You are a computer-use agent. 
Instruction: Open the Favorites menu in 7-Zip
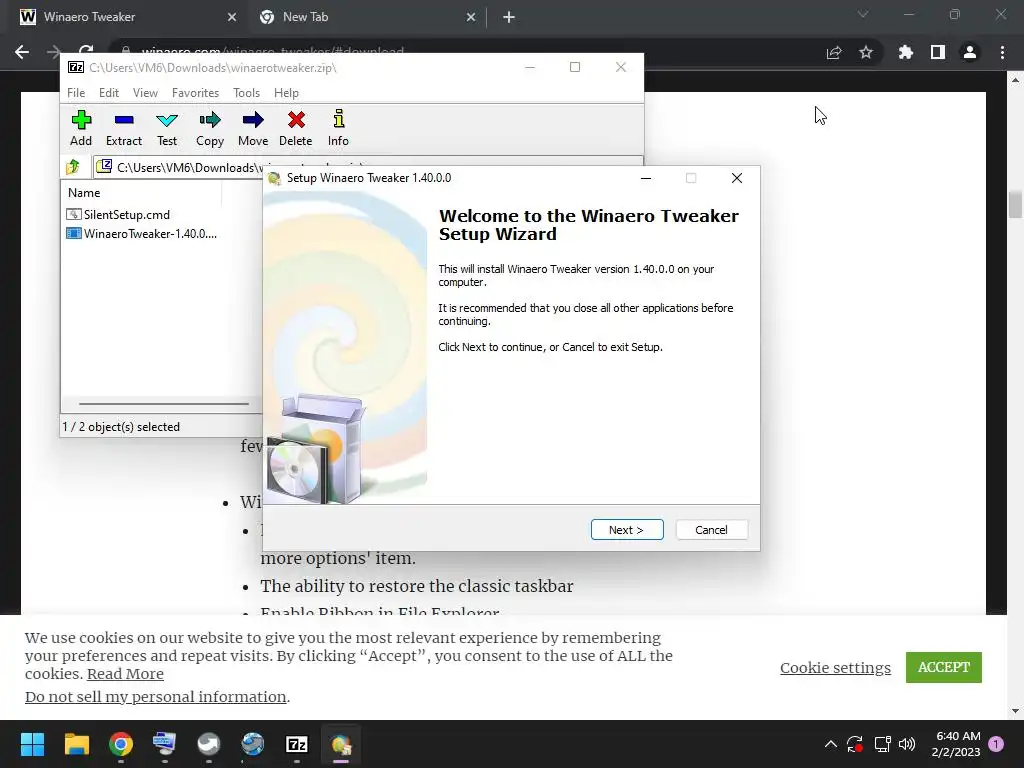coord(195,93)
